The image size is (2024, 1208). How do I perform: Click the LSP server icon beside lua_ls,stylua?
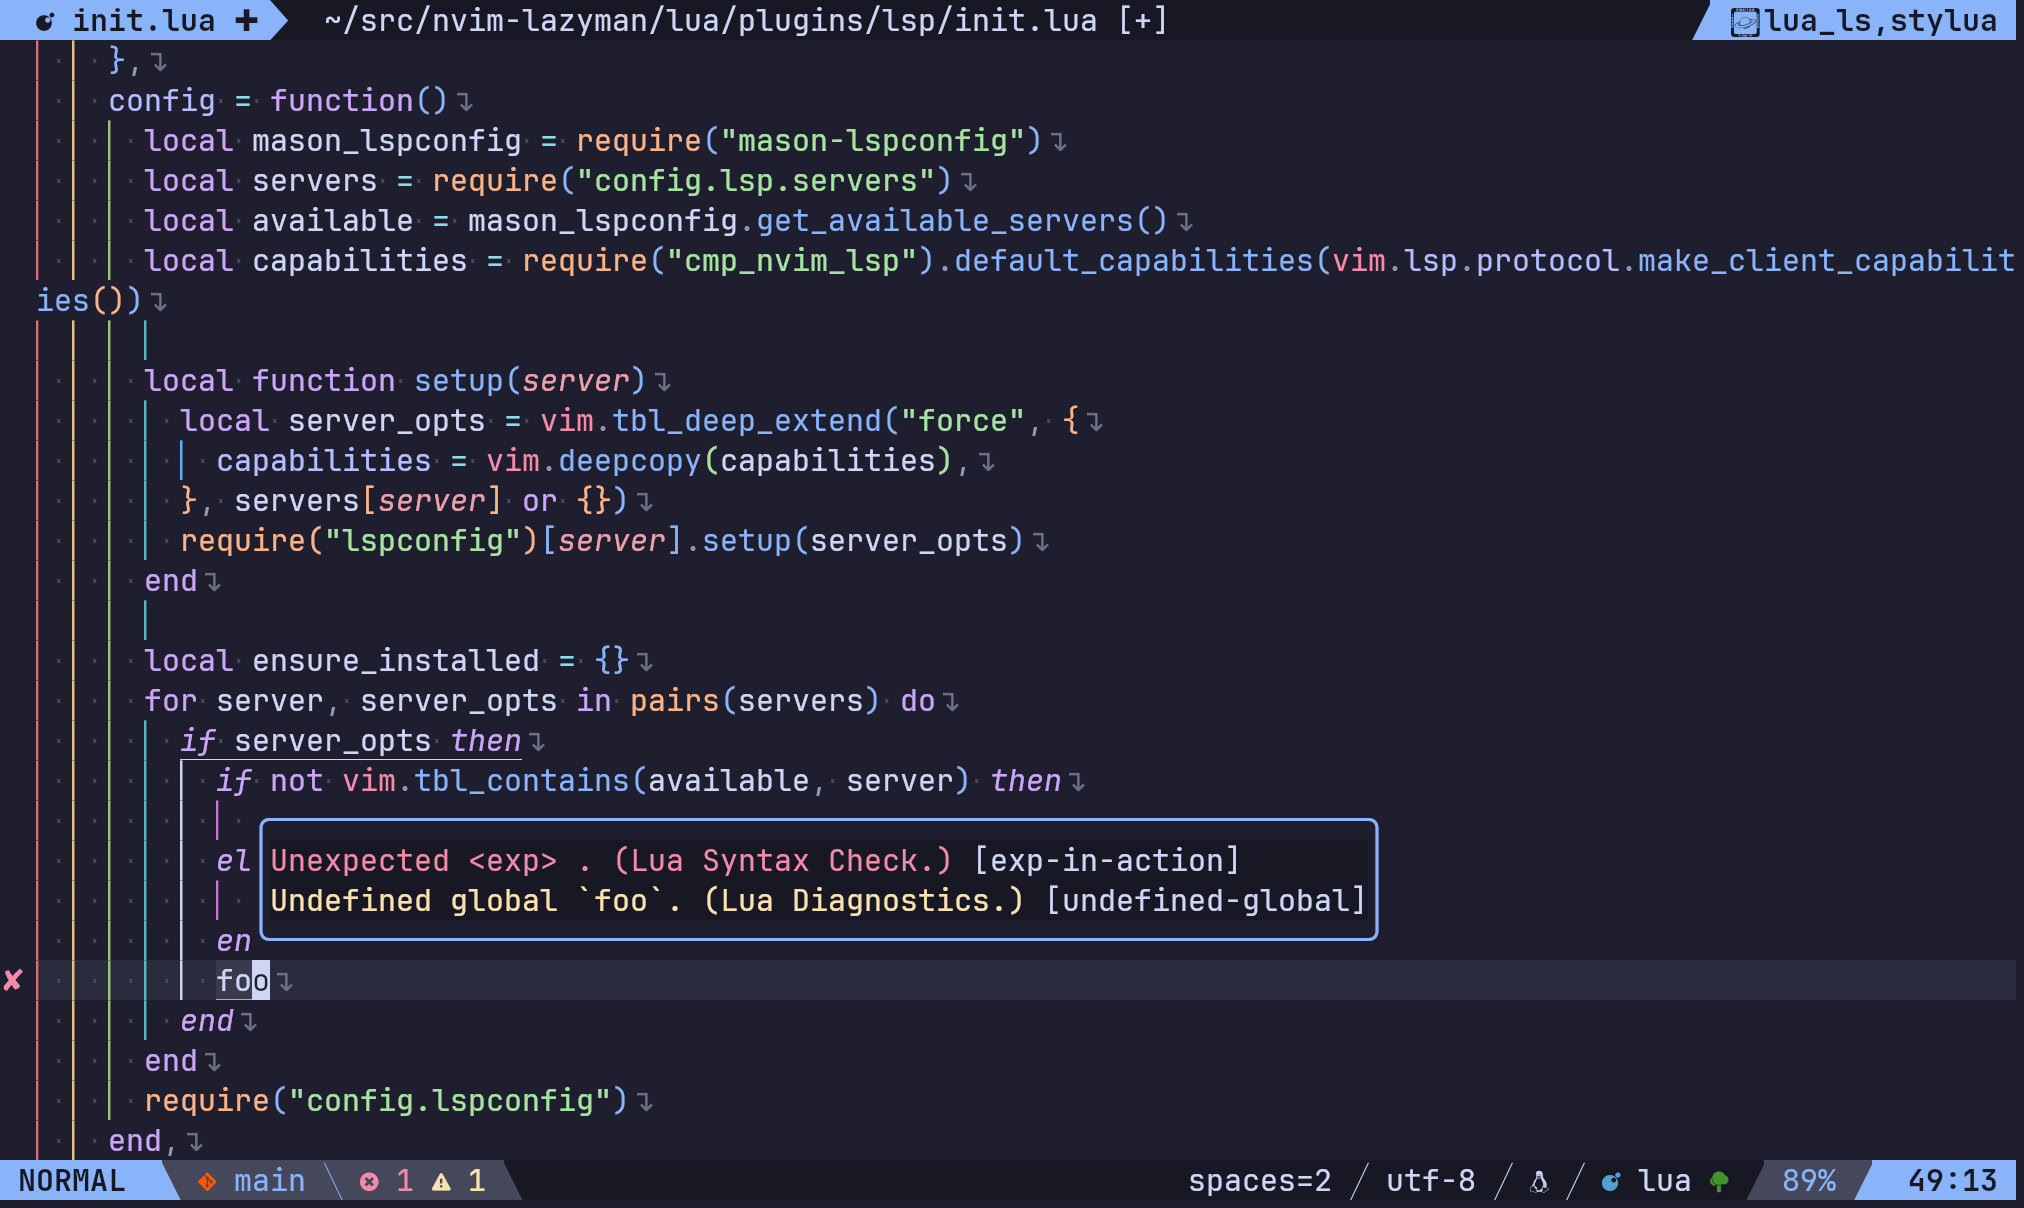(1744, 21)
